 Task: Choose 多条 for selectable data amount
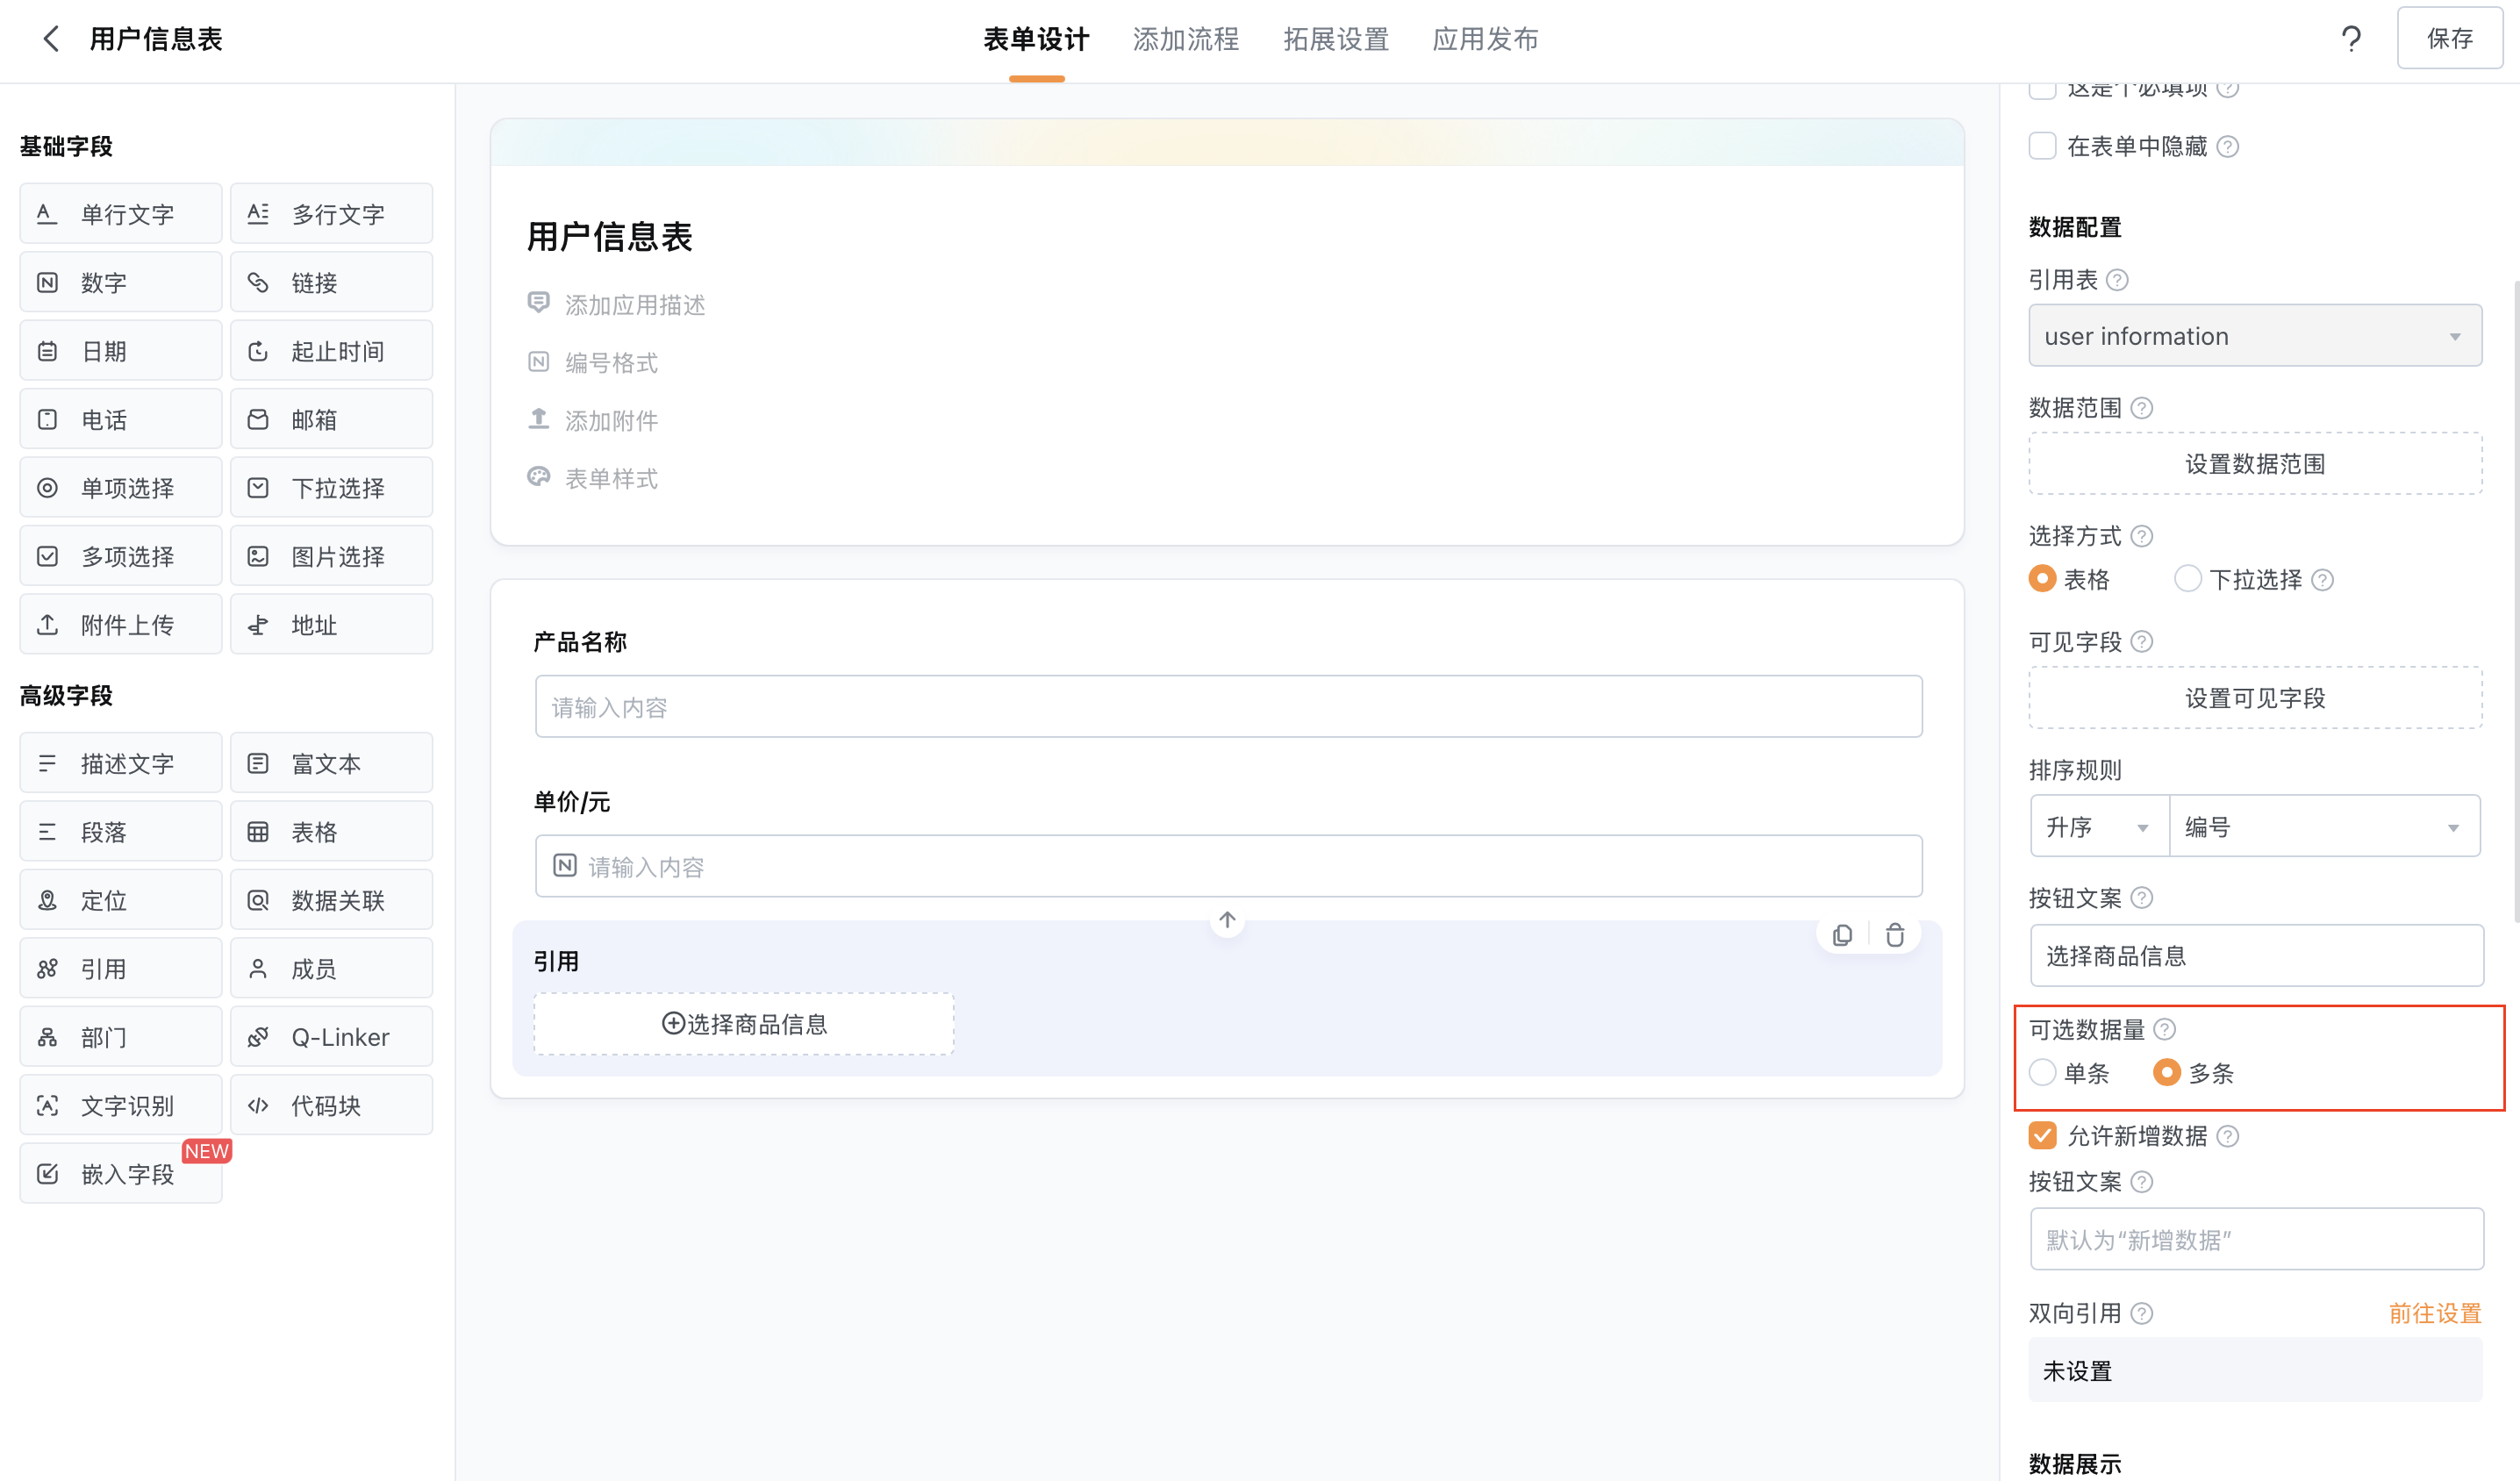click(2166, 1073)
